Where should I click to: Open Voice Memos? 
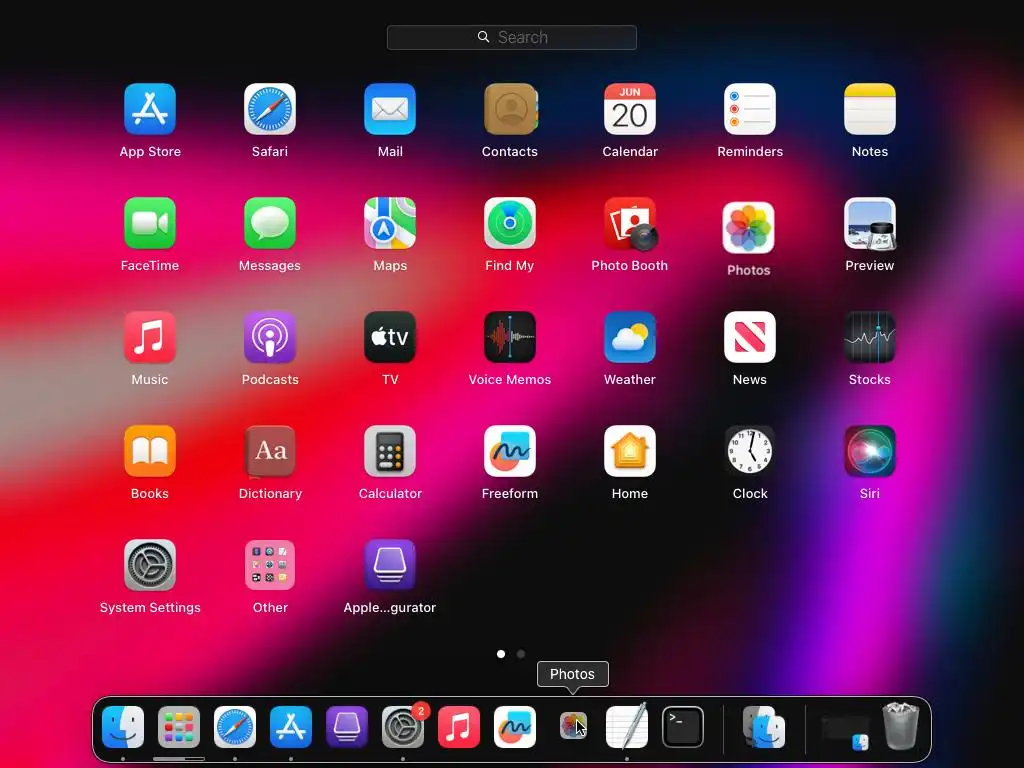click(x=510, y=337)
